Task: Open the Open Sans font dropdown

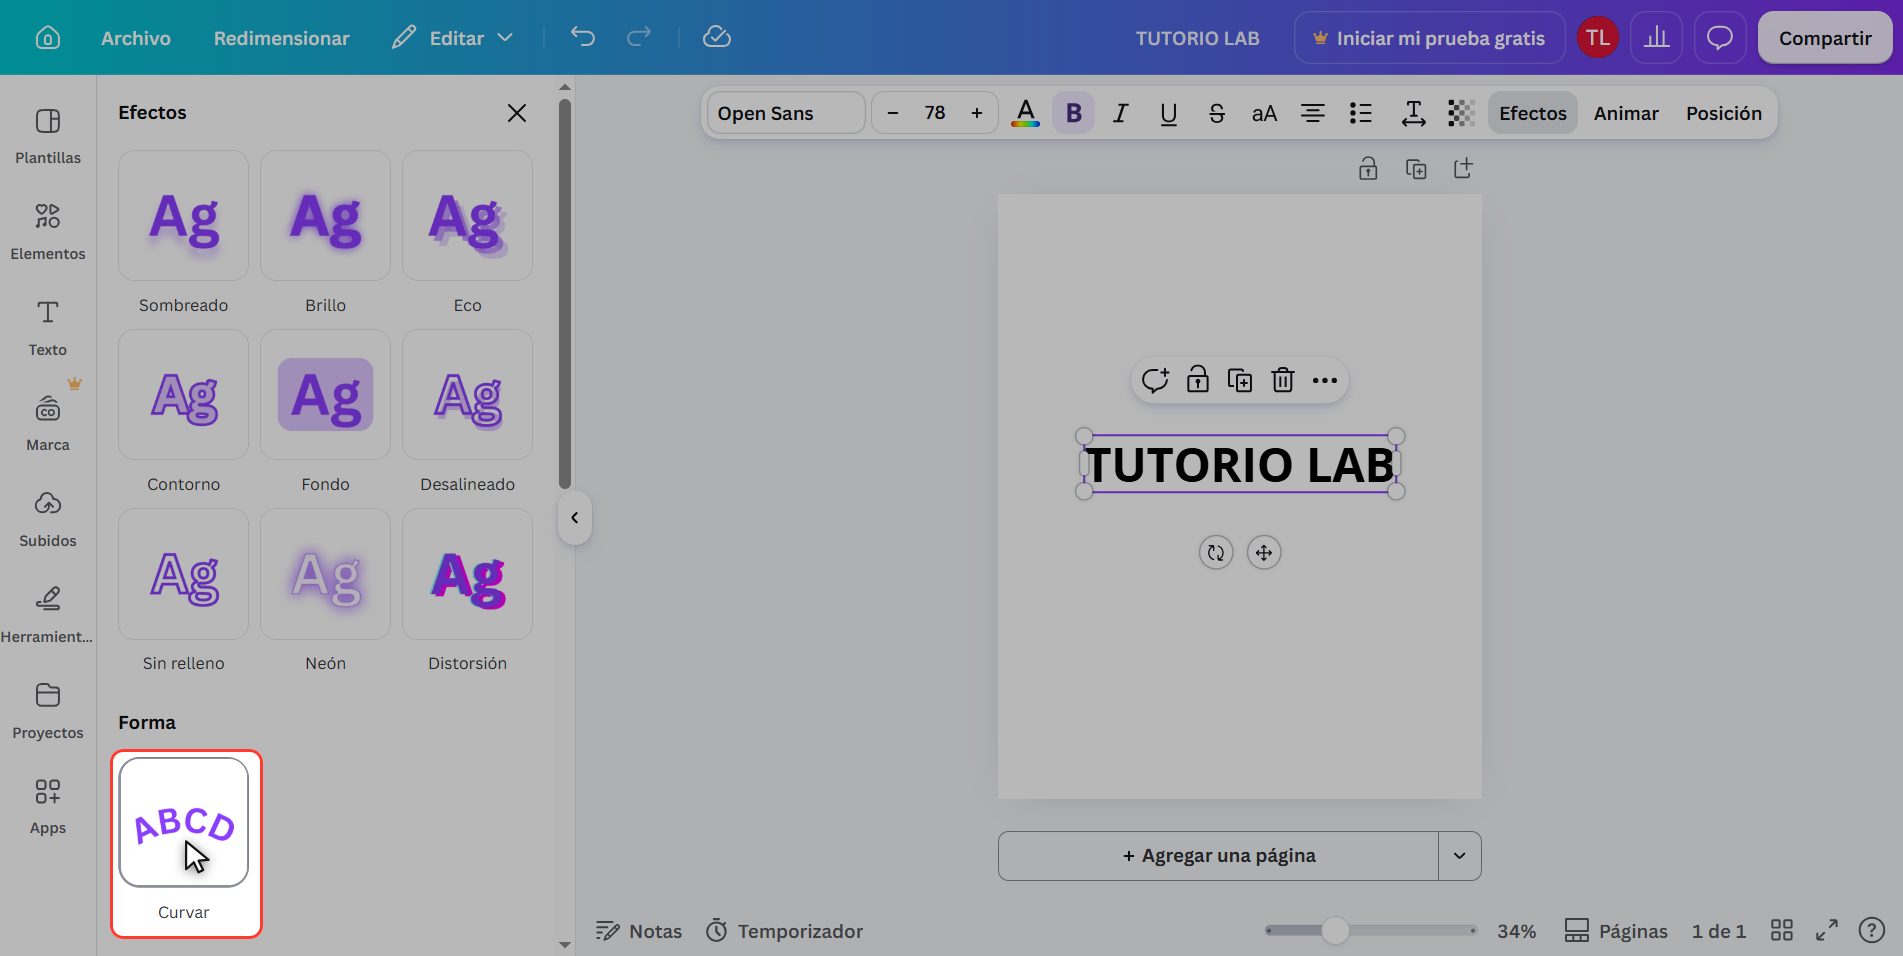Action: (785, 113)
